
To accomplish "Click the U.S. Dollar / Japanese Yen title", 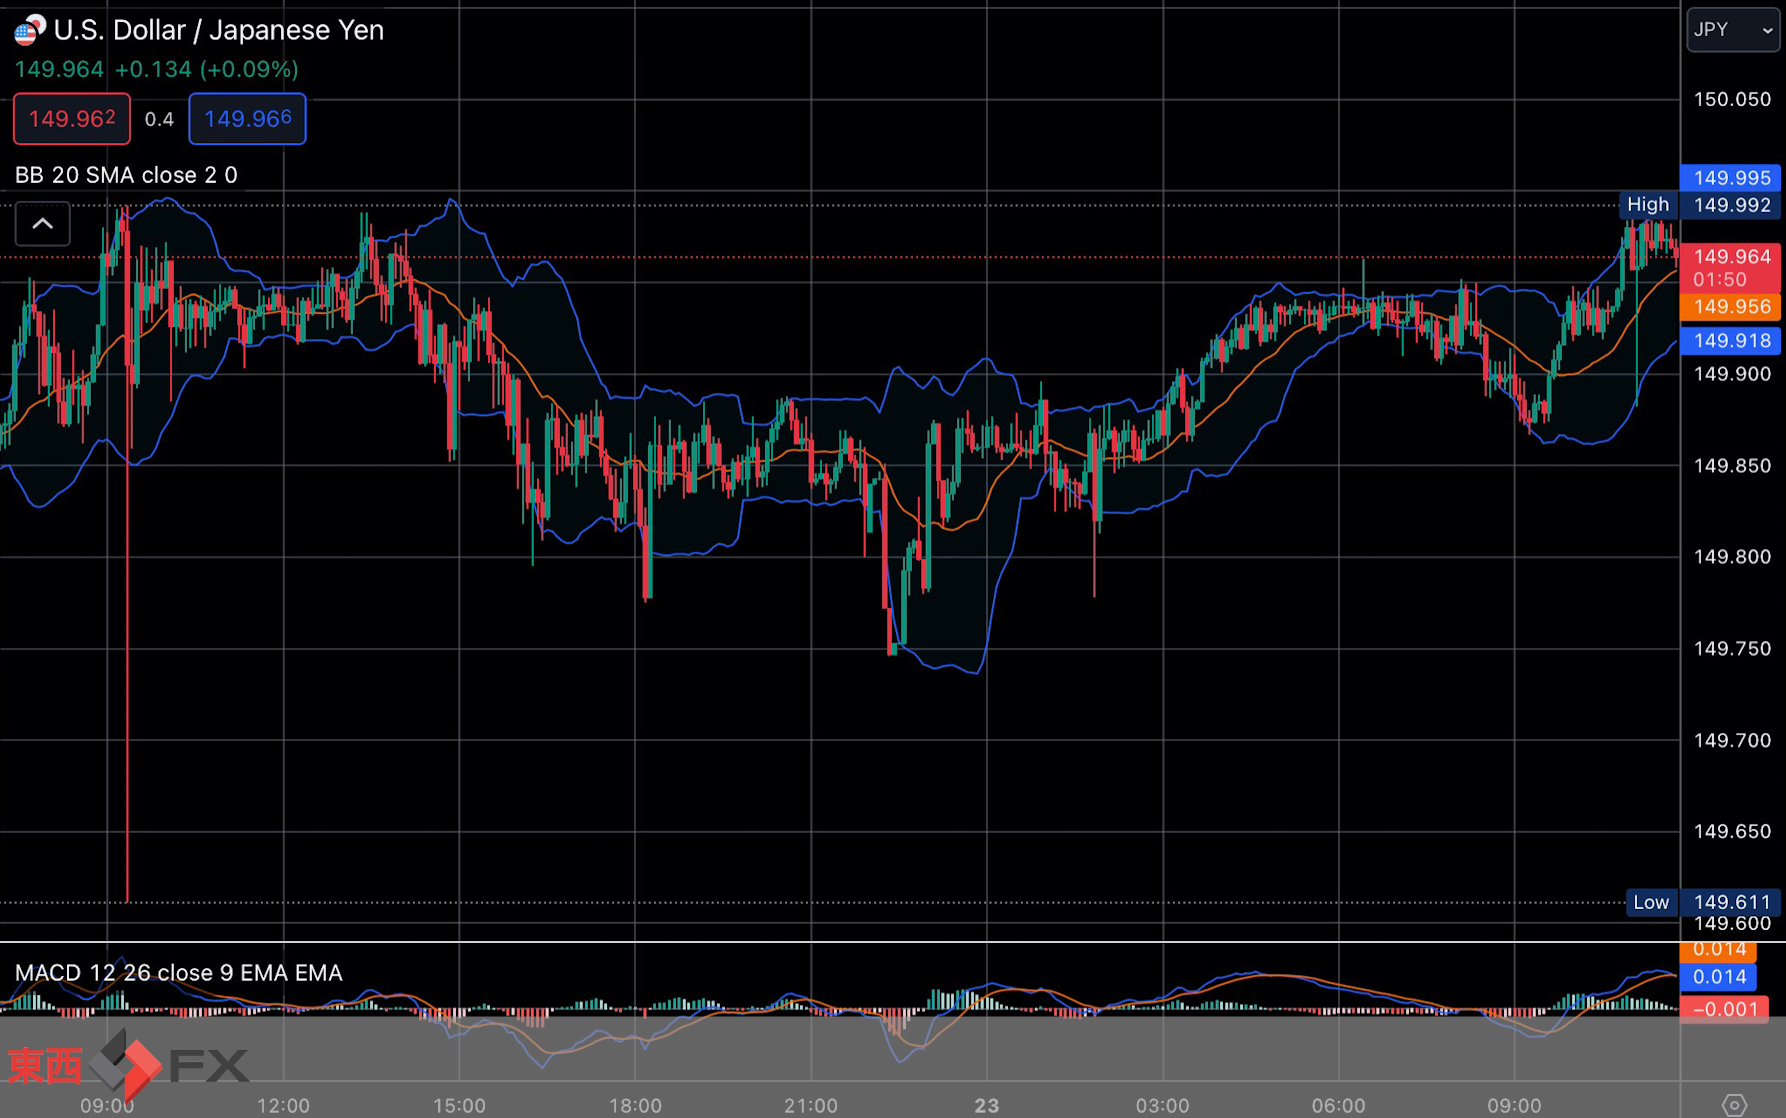I will tap(218, 30).
